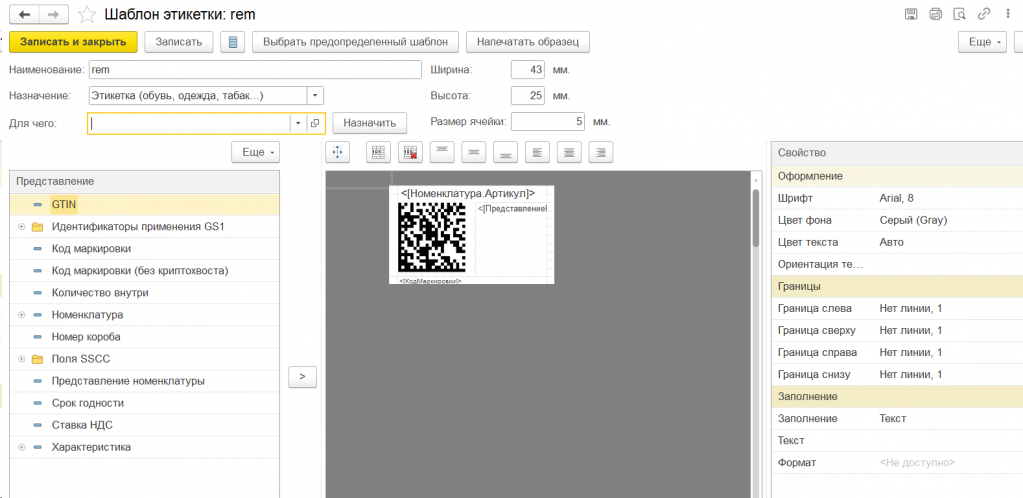Align content to bottom
The height and width of the screenshot is (498, 1023).
pos(506,152)
